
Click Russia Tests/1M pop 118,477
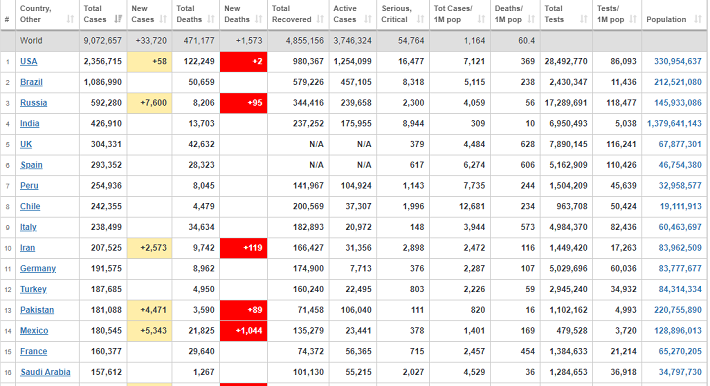(621, 103)
